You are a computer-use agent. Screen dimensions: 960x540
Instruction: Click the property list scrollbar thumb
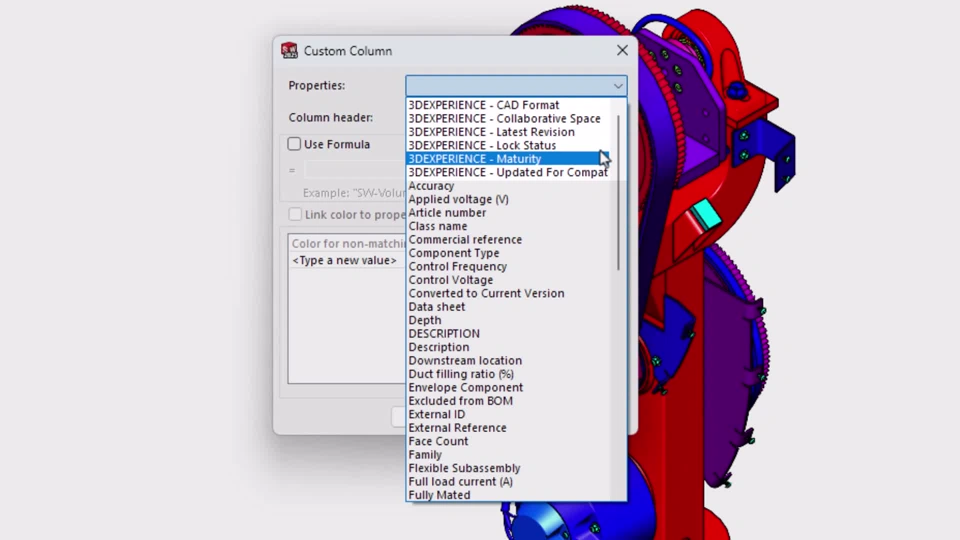(618, 193)
